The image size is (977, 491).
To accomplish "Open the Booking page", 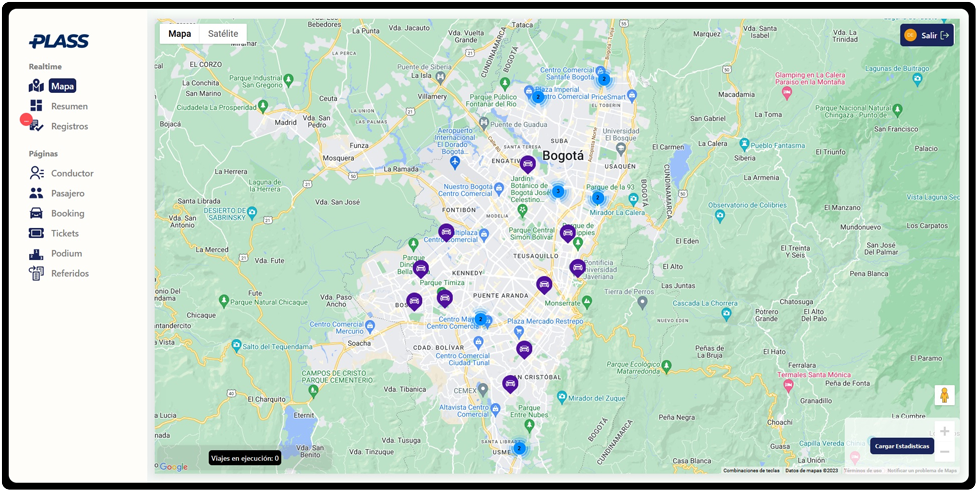I will point(57,213).
